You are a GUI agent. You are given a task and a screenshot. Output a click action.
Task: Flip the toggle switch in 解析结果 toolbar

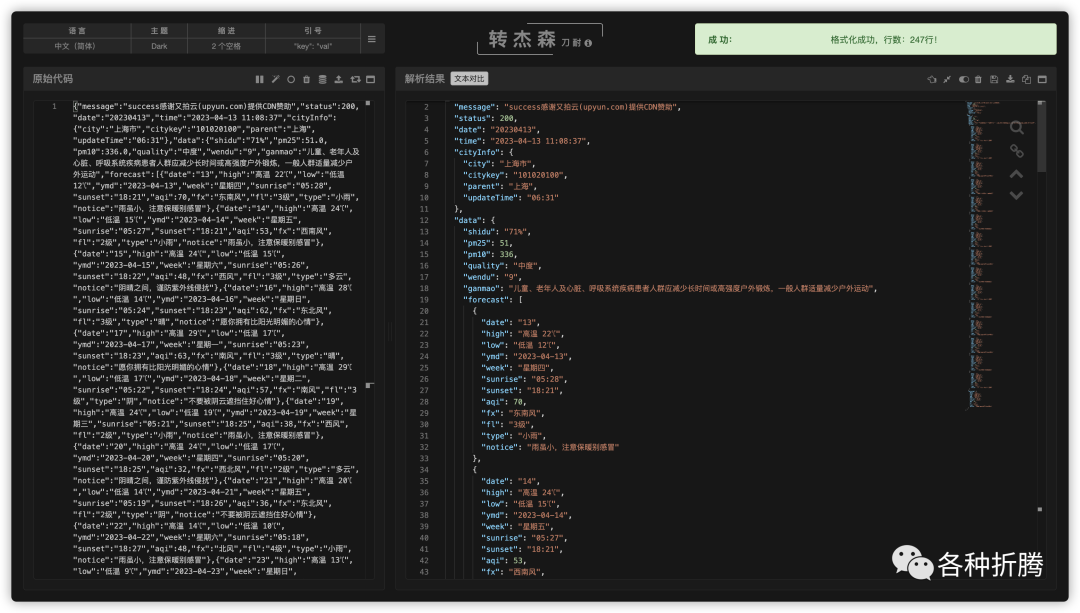pos(964,79)
